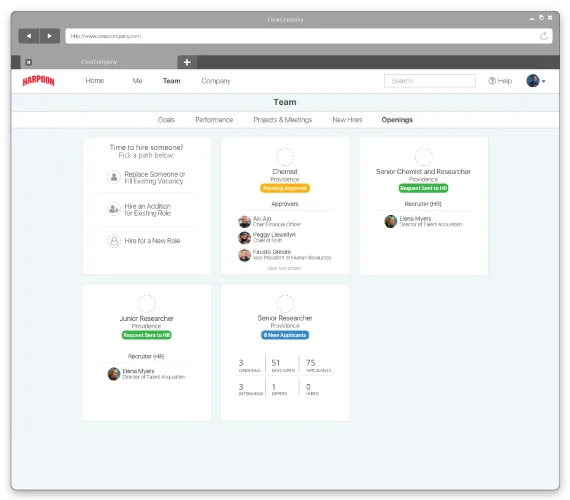
Task: Click Request Sent to HR badge on Senior Chemist
Action: pos(424,188)
